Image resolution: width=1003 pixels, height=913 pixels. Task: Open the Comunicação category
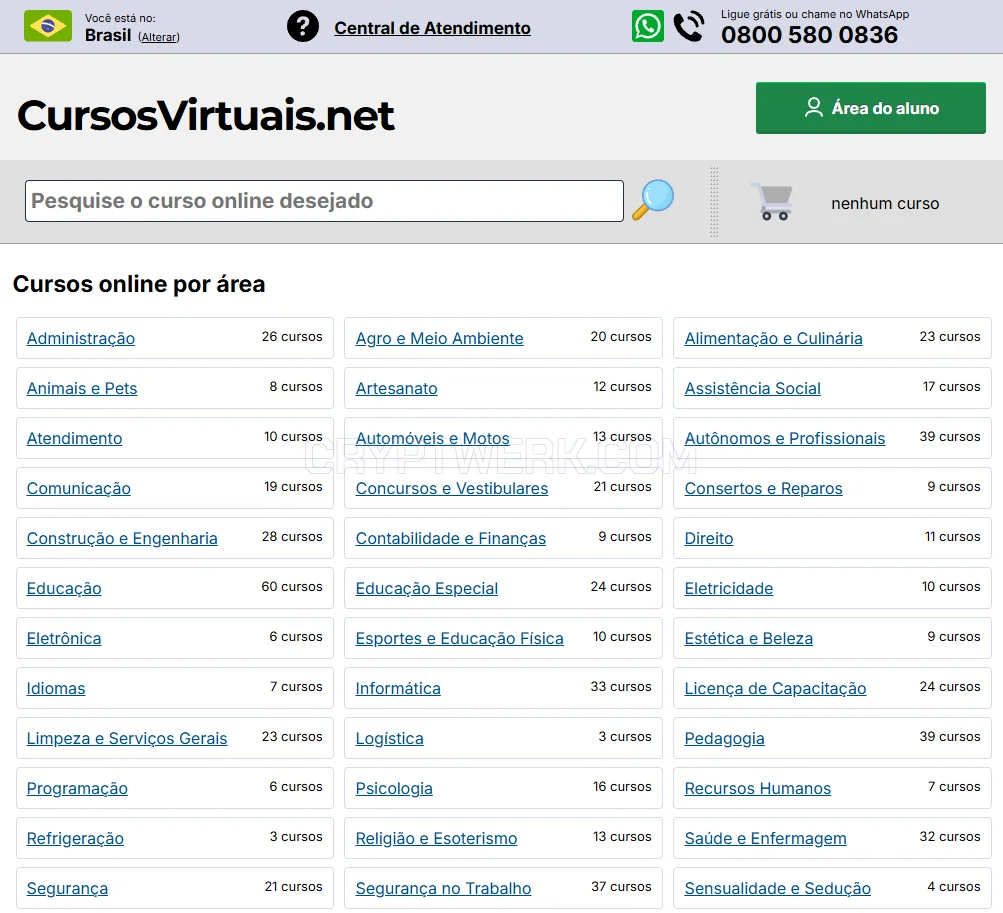(79, 488)
